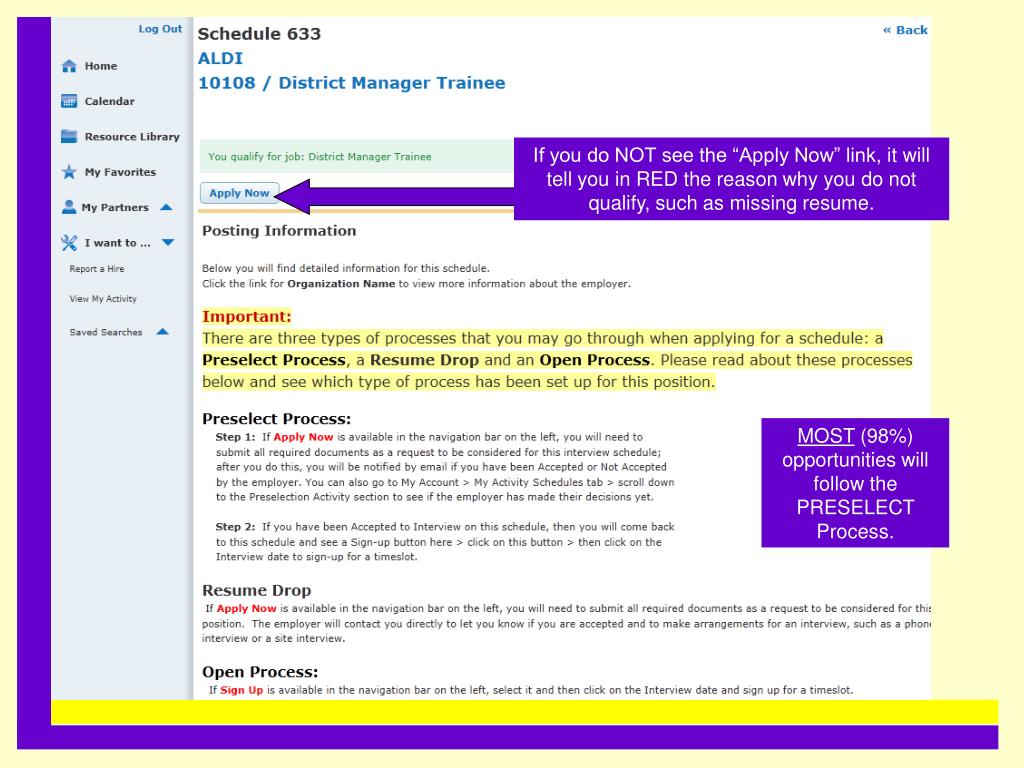
Task: Click the Step 2: label
Action: pos(235,526)
